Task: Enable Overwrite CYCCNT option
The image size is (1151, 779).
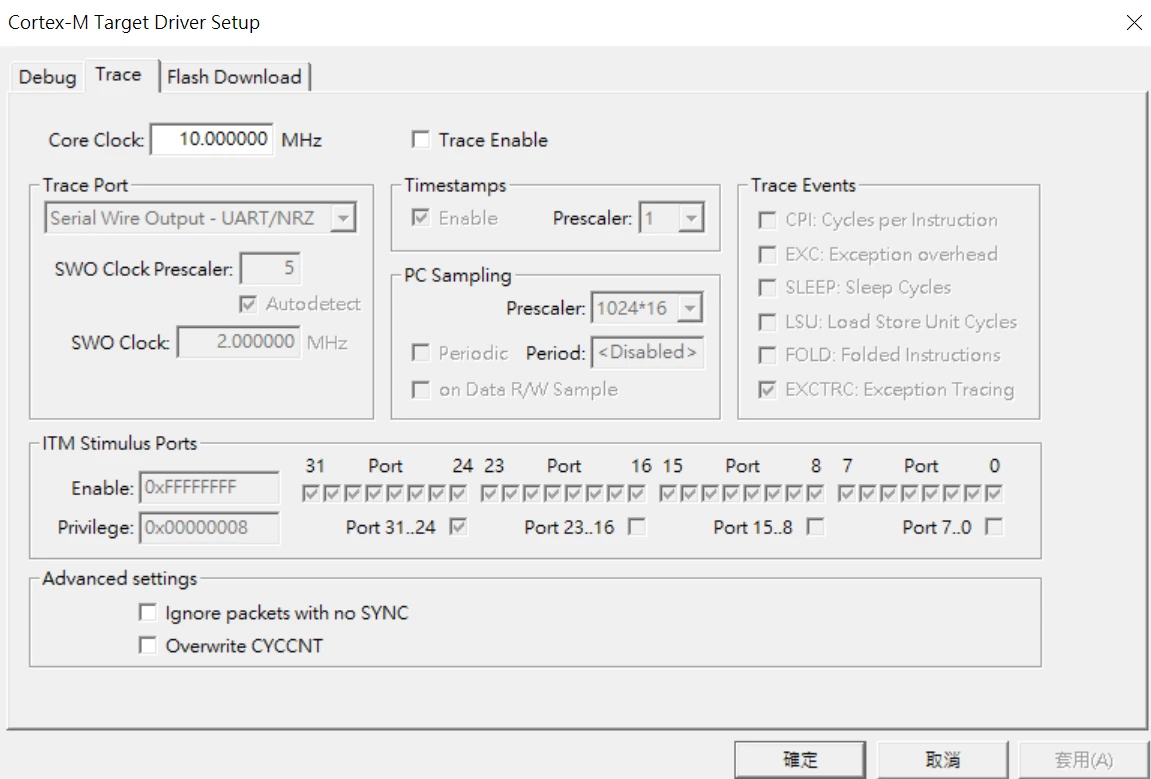Action: click(x=148, y=645)
